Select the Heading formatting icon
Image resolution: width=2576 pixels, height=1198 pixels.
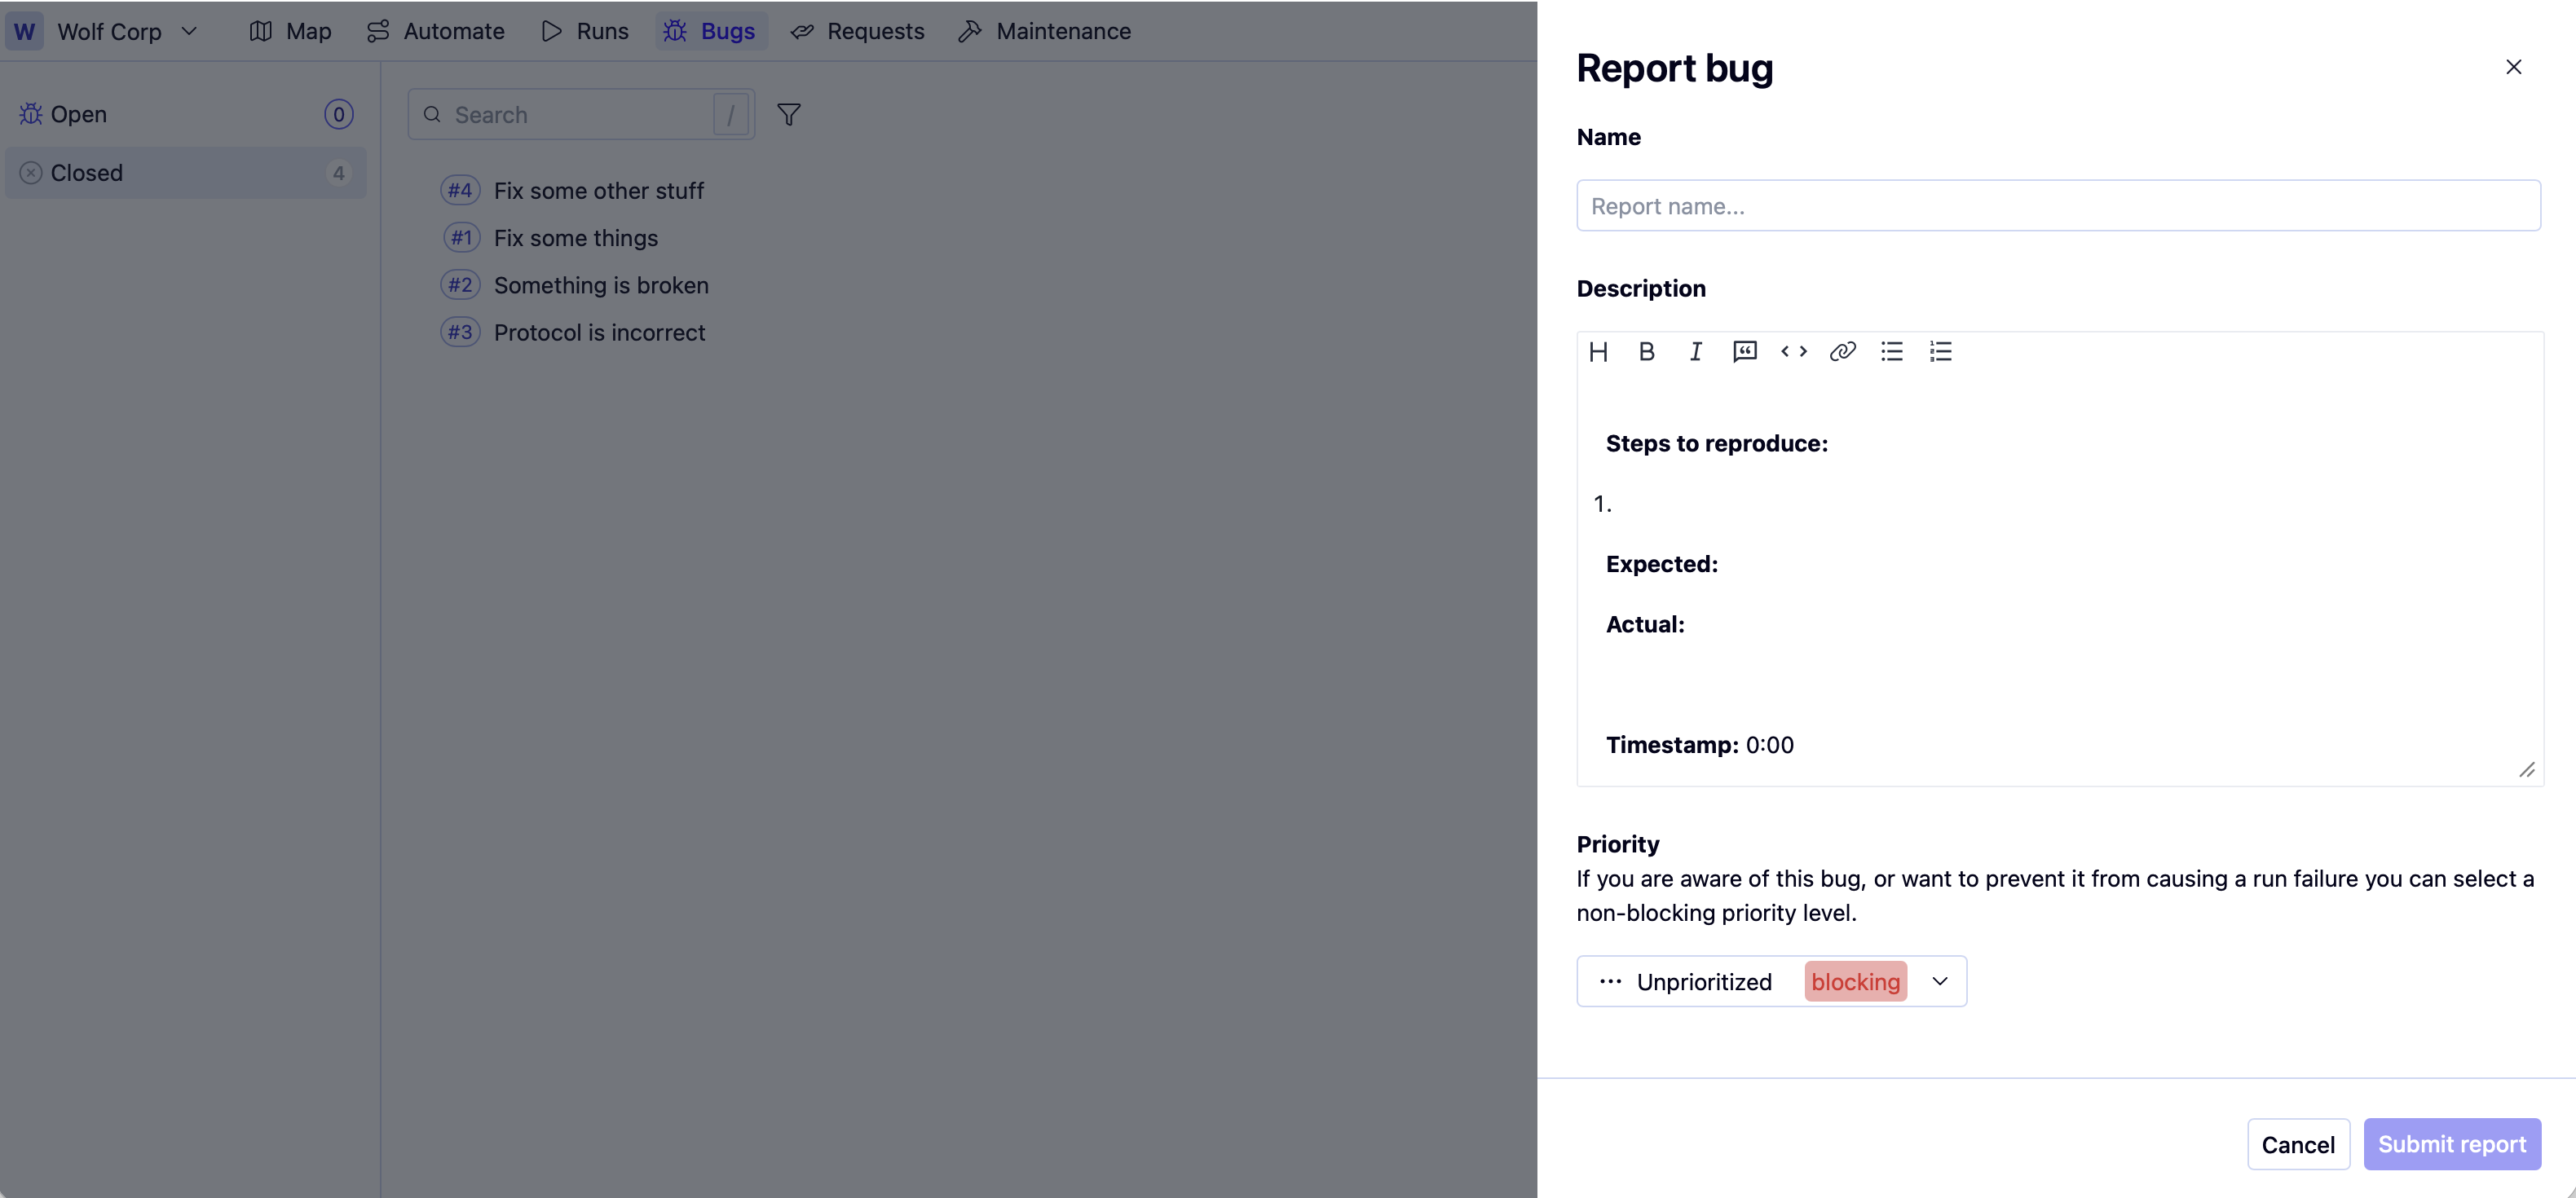[1598, 351]
